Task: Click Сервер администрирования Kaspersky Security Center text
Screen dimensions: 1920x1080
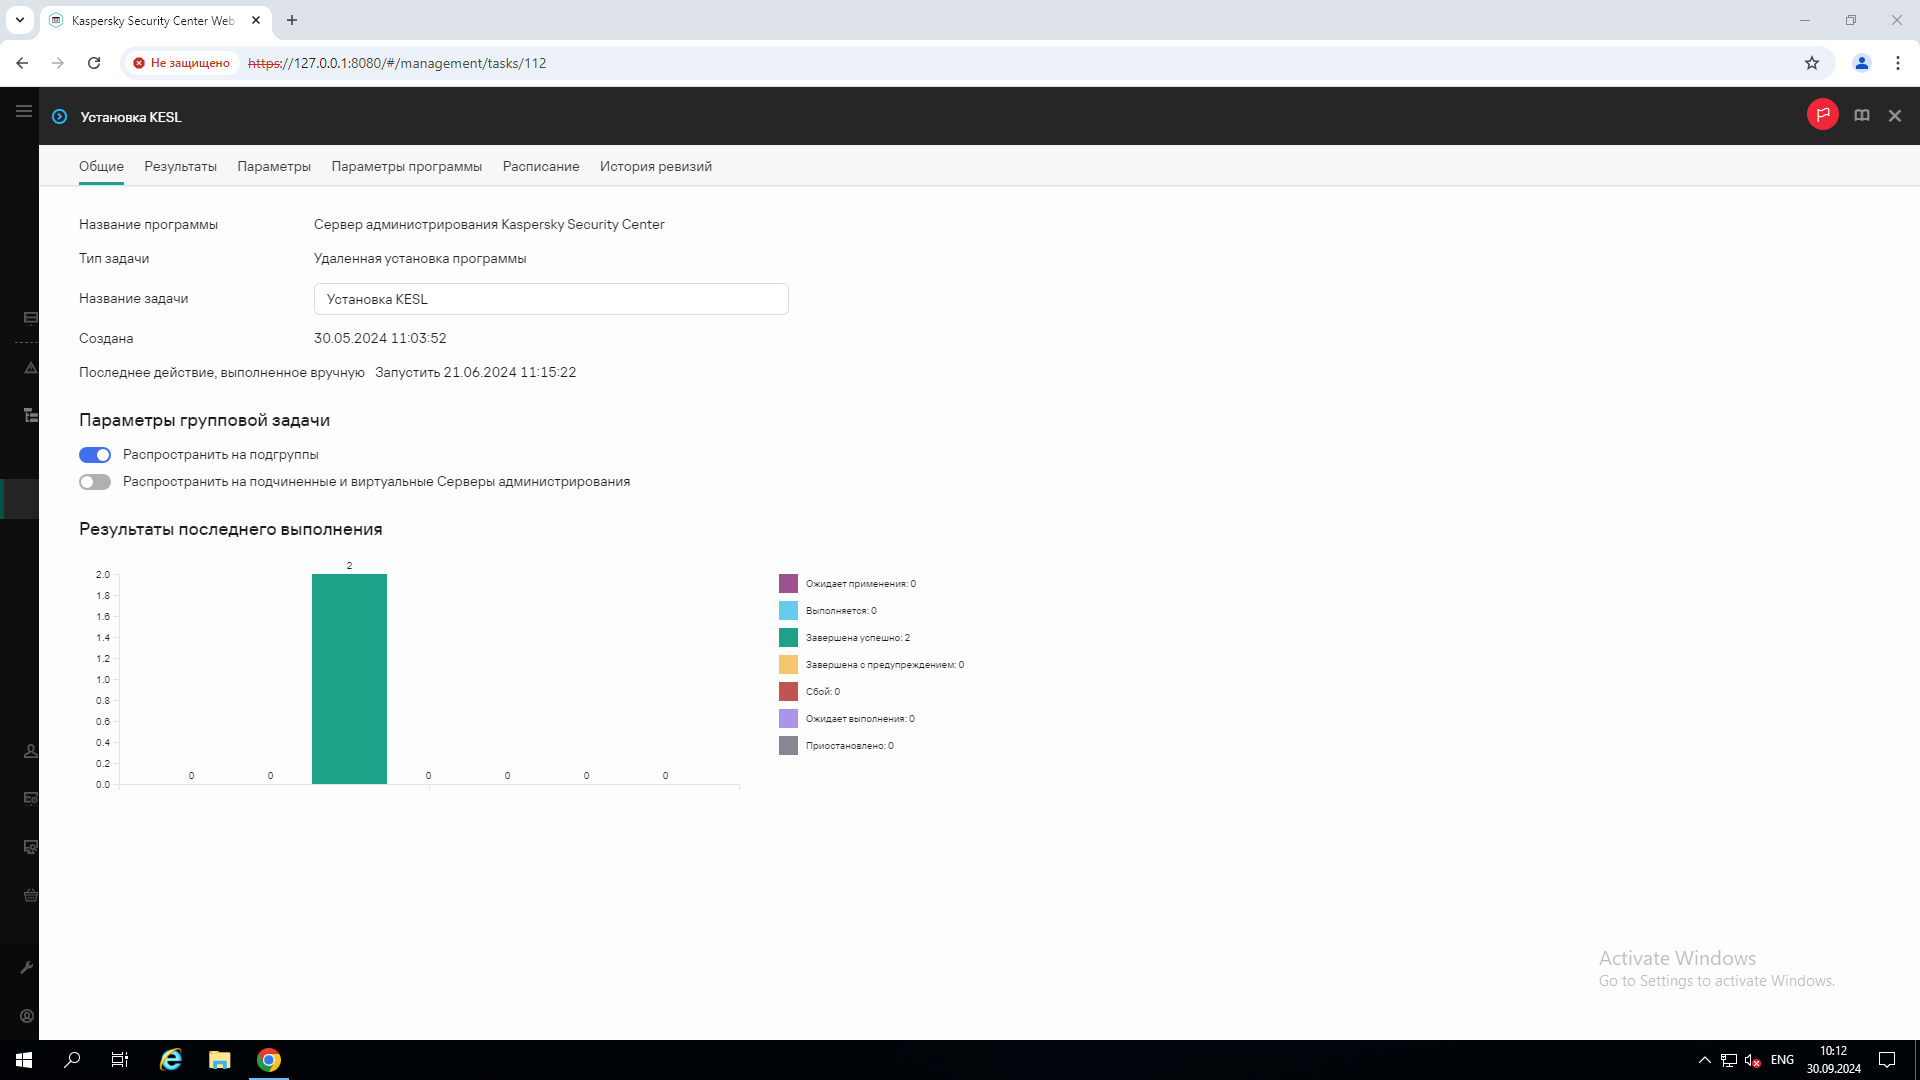Action: [x=489, y=225]
